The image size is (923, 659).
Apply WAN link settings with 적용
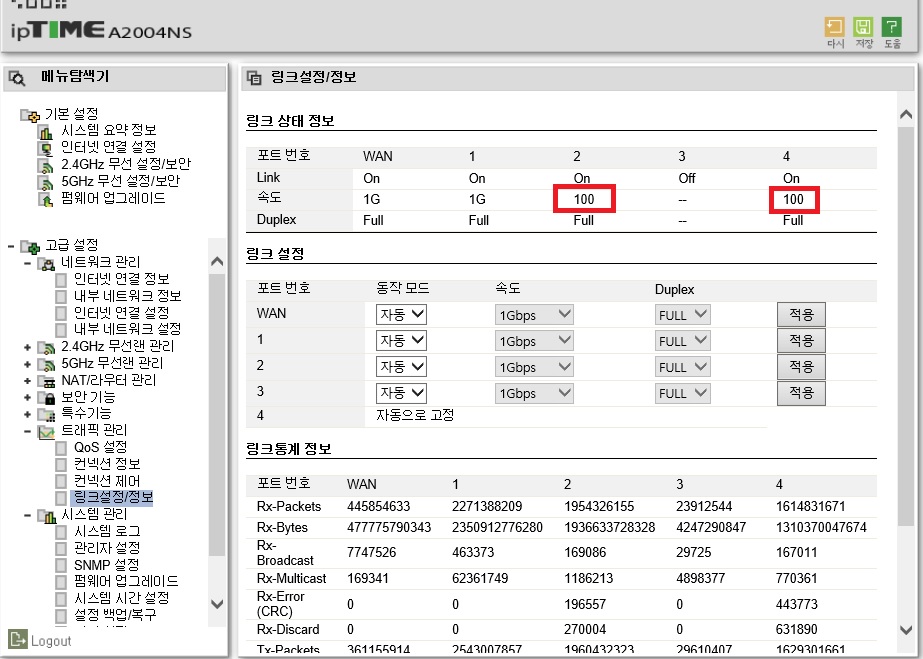(801, 315)
